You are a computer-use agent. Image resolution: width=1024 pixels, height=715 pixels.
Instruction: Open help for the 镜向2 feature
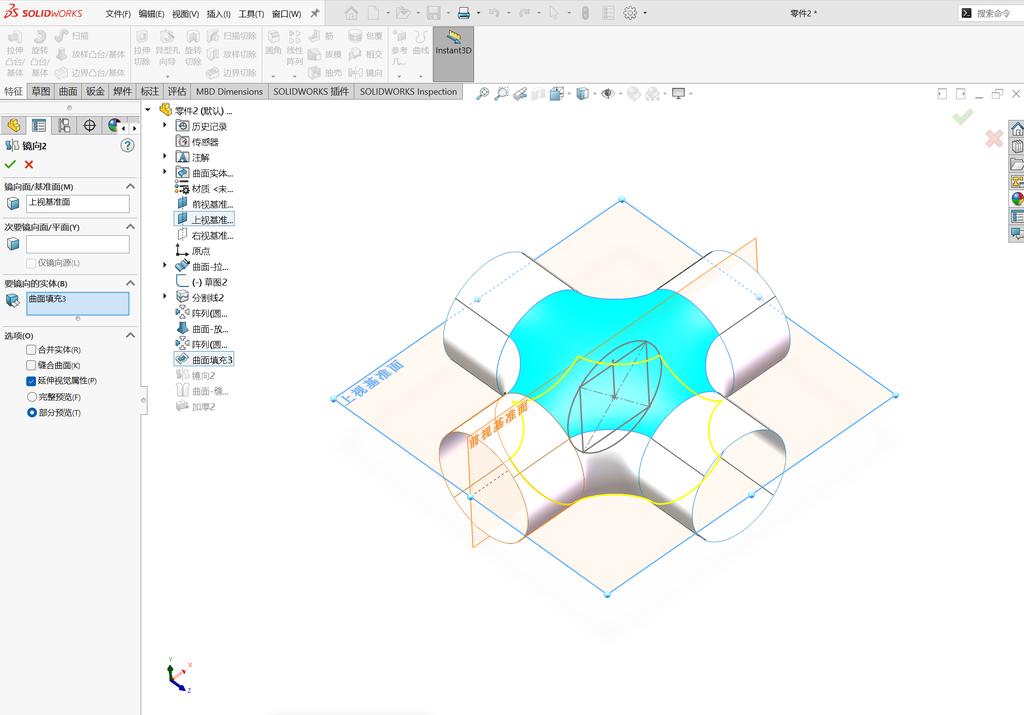[x=127, y=146]
